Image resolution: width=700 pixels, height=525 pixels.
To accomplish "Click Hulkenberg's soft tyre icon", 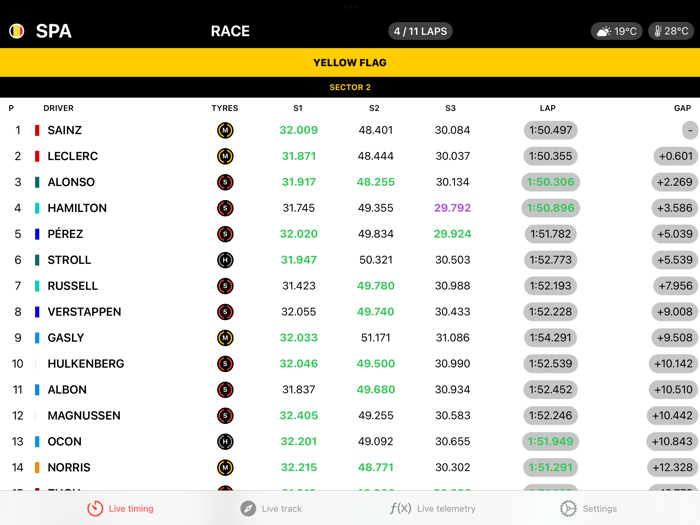I will coord(225,364).
